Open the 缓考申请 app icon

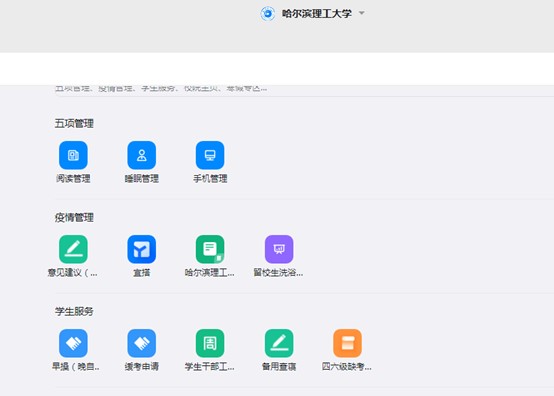[x=142, y=343]
